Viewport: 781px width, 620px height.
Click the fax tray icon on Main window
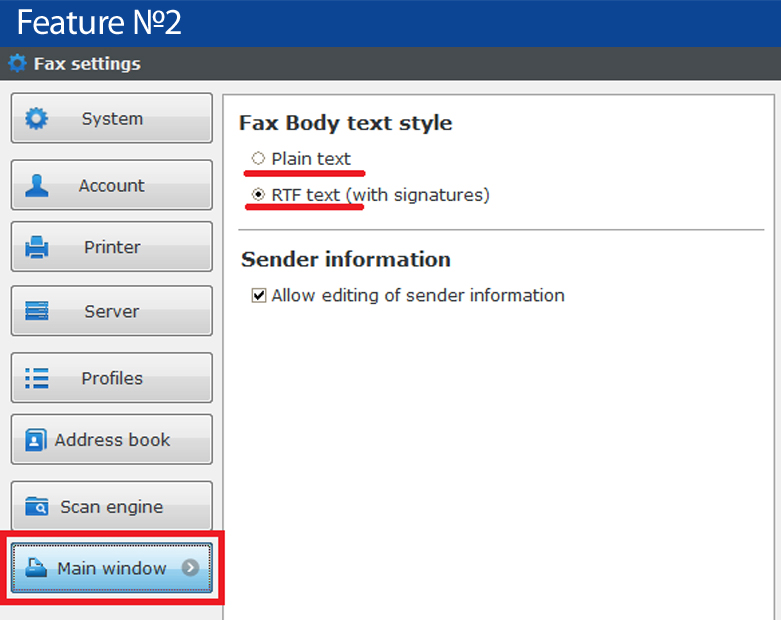36,568
